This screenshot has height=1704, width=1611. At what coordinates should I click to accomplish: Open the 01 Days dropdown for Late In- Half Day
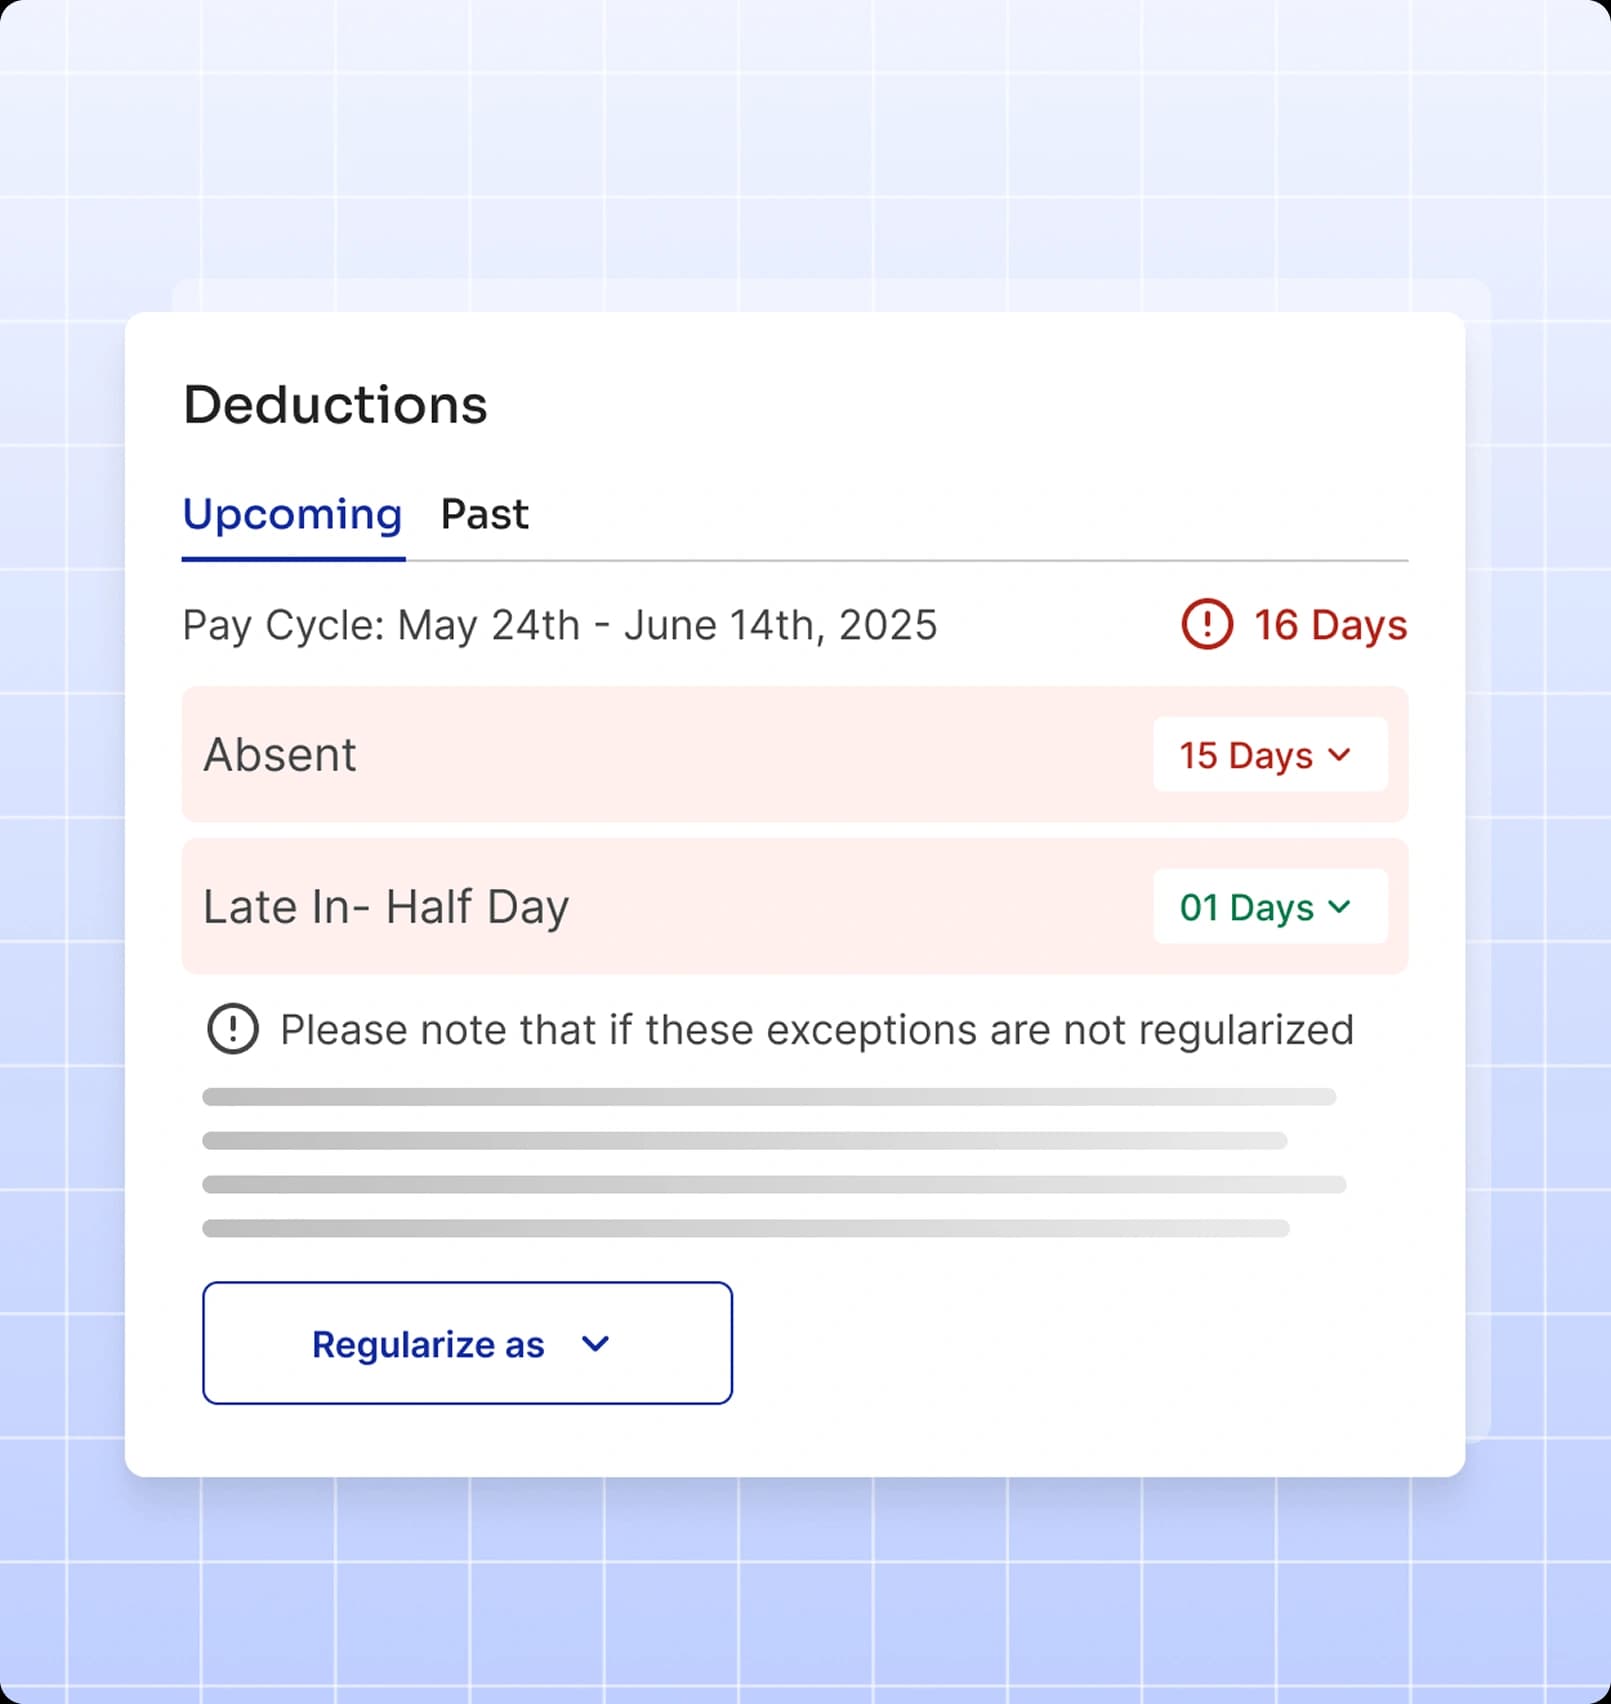1269,908
